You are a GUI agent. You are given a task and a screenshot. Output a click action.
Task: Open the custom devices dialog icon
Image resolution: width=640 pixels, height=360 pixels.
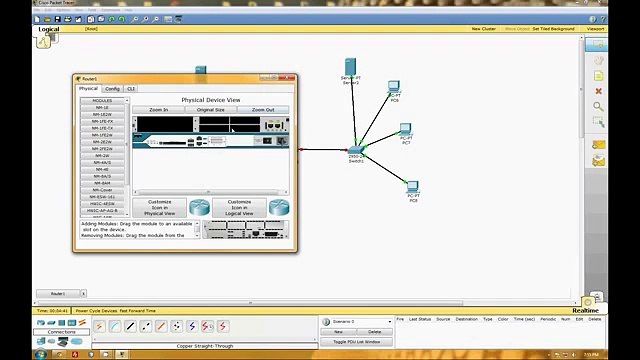(x=178, y=19)
